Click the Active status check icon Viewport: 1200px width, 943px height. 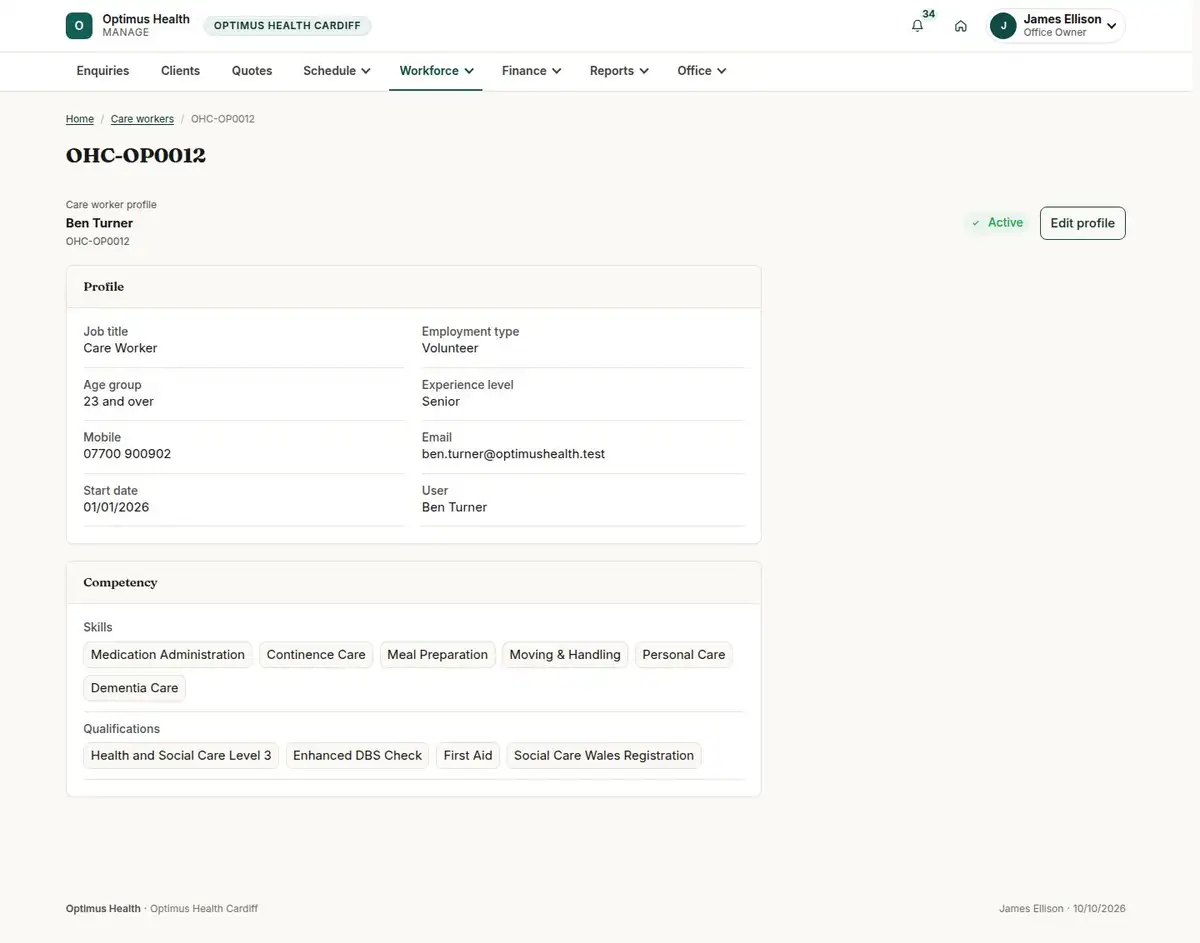click(976, 223)
